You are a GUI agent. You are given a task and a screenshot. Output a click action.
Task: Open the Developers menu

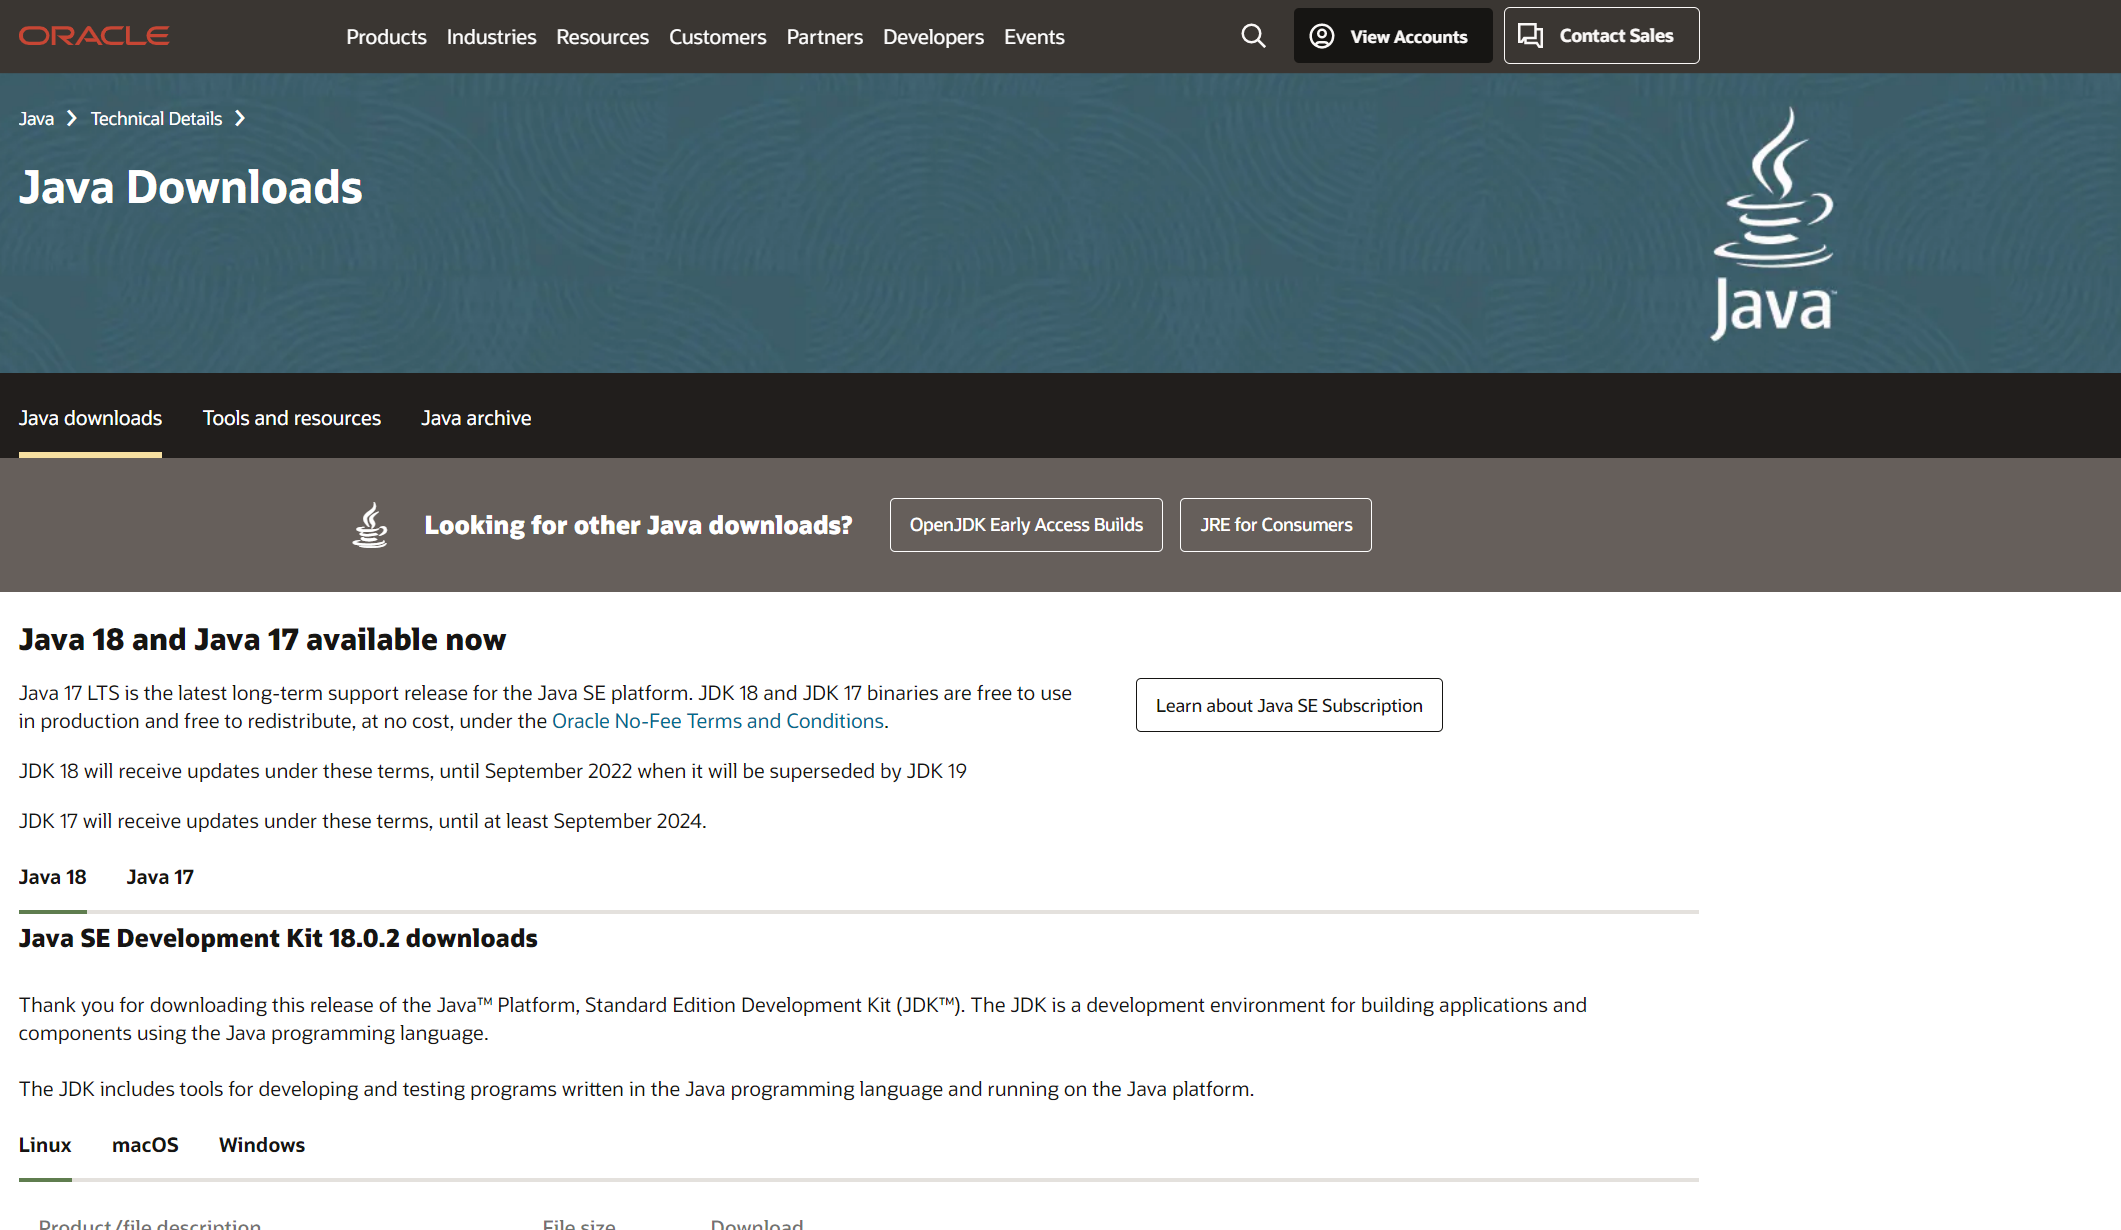click(933, 37)
